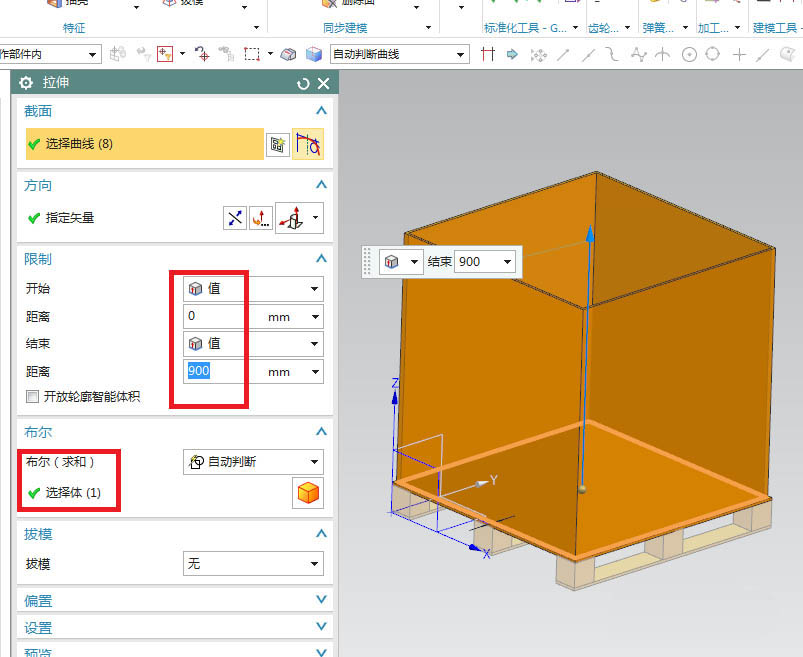Click the stop at intersection icon in toolbar
803x657 pixels.
tap(487, 54)
